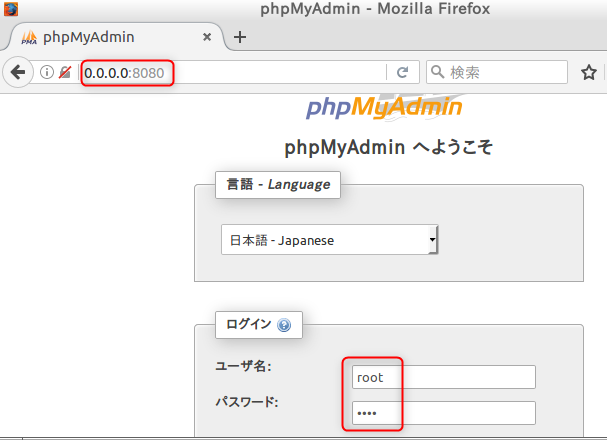Image resolution: width=607 pixels, height=440 pixels.
Task: Reload the page with the refresh icon
Action: 403,72
